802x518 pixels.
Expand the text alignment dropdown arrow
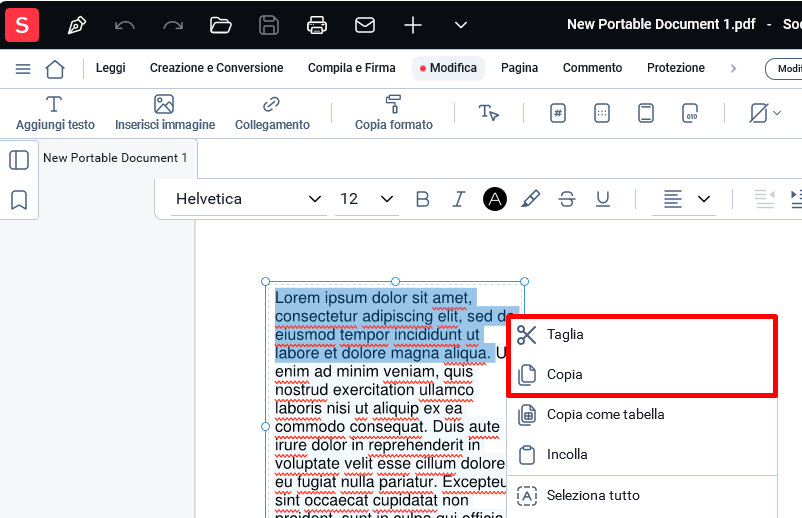pos(704,199)
